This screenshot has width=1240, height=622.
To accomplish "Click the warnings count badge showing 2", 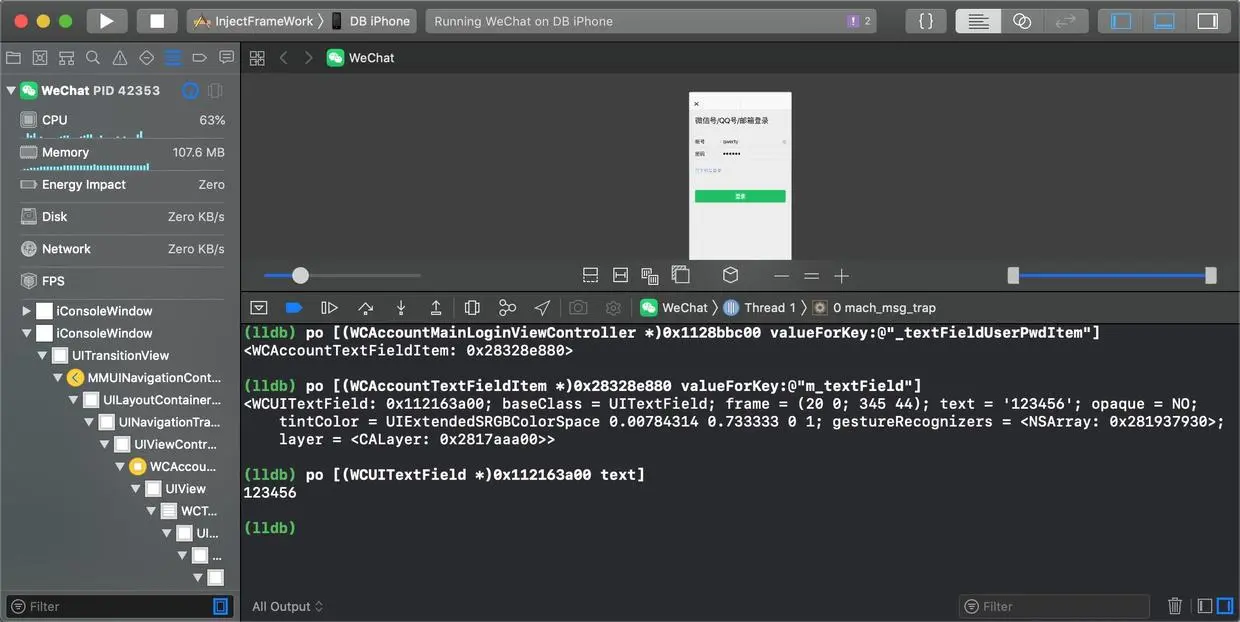I will click(859, 21).
